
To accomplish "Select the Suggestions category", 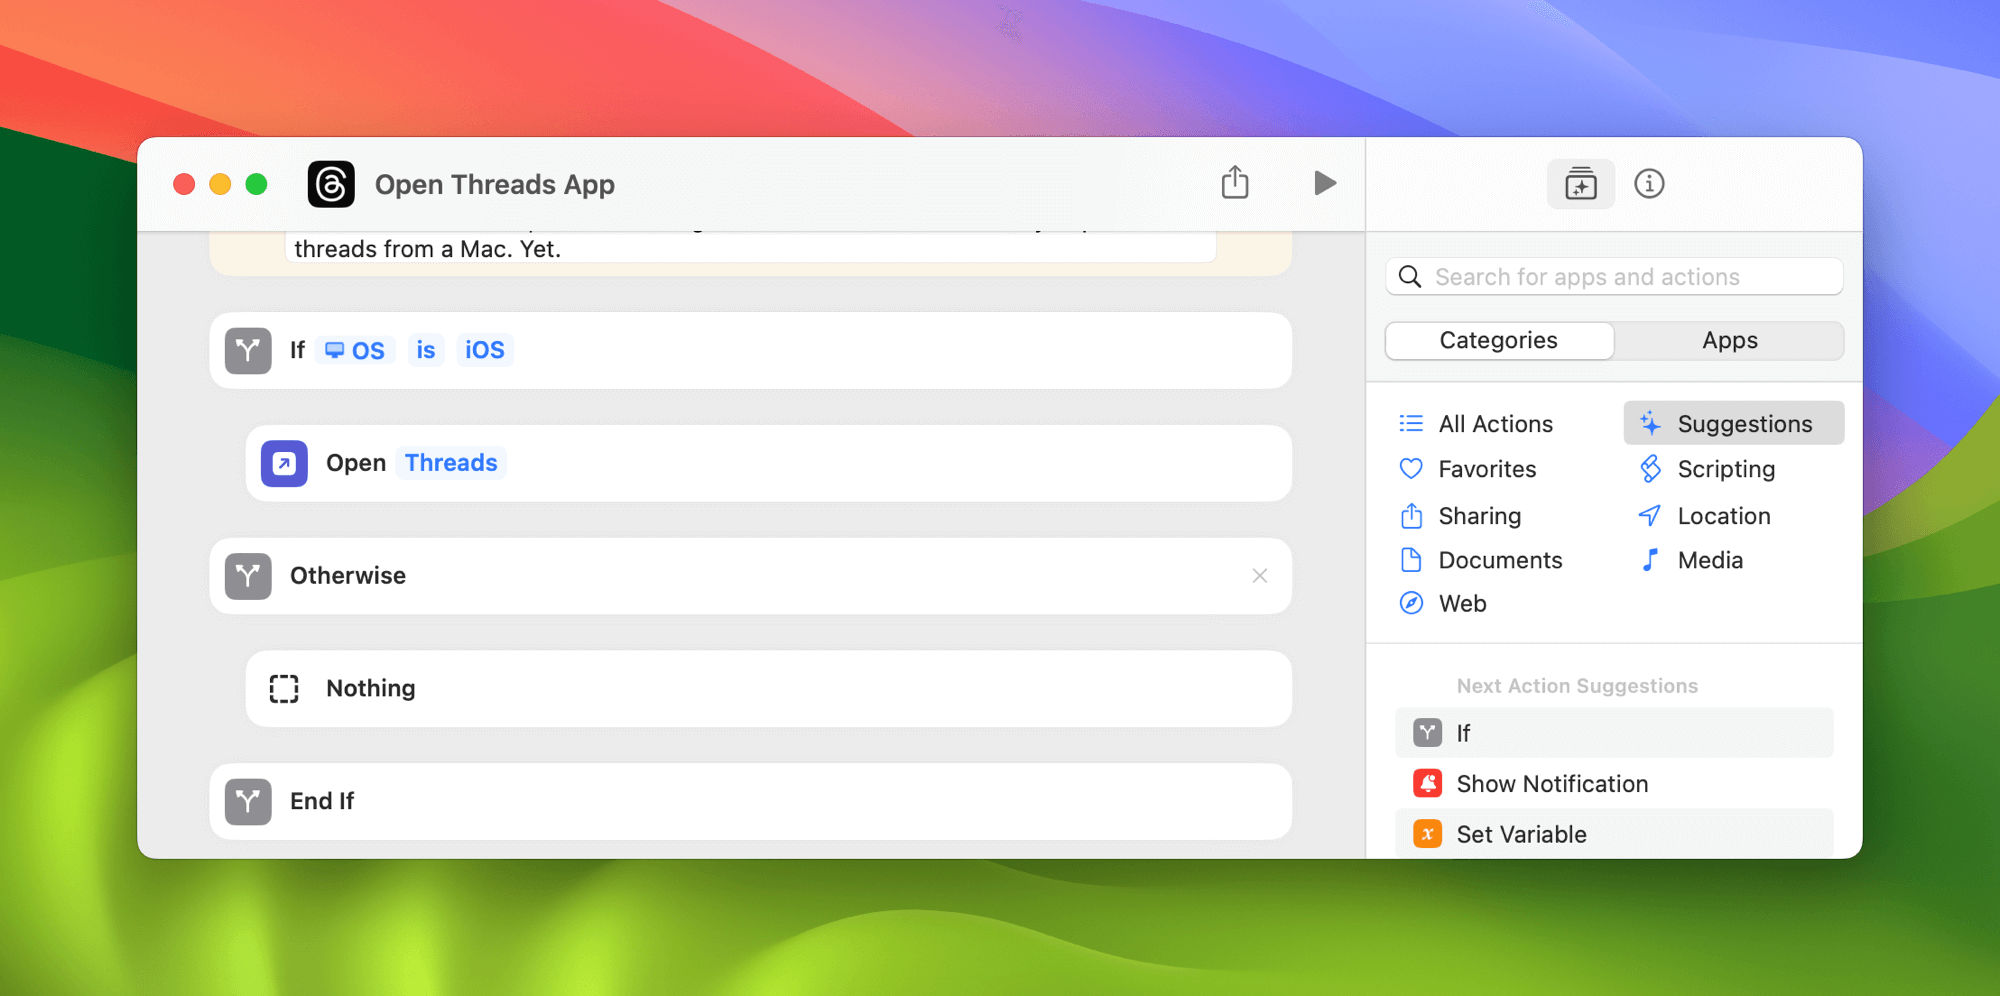I will (1734, 423).
